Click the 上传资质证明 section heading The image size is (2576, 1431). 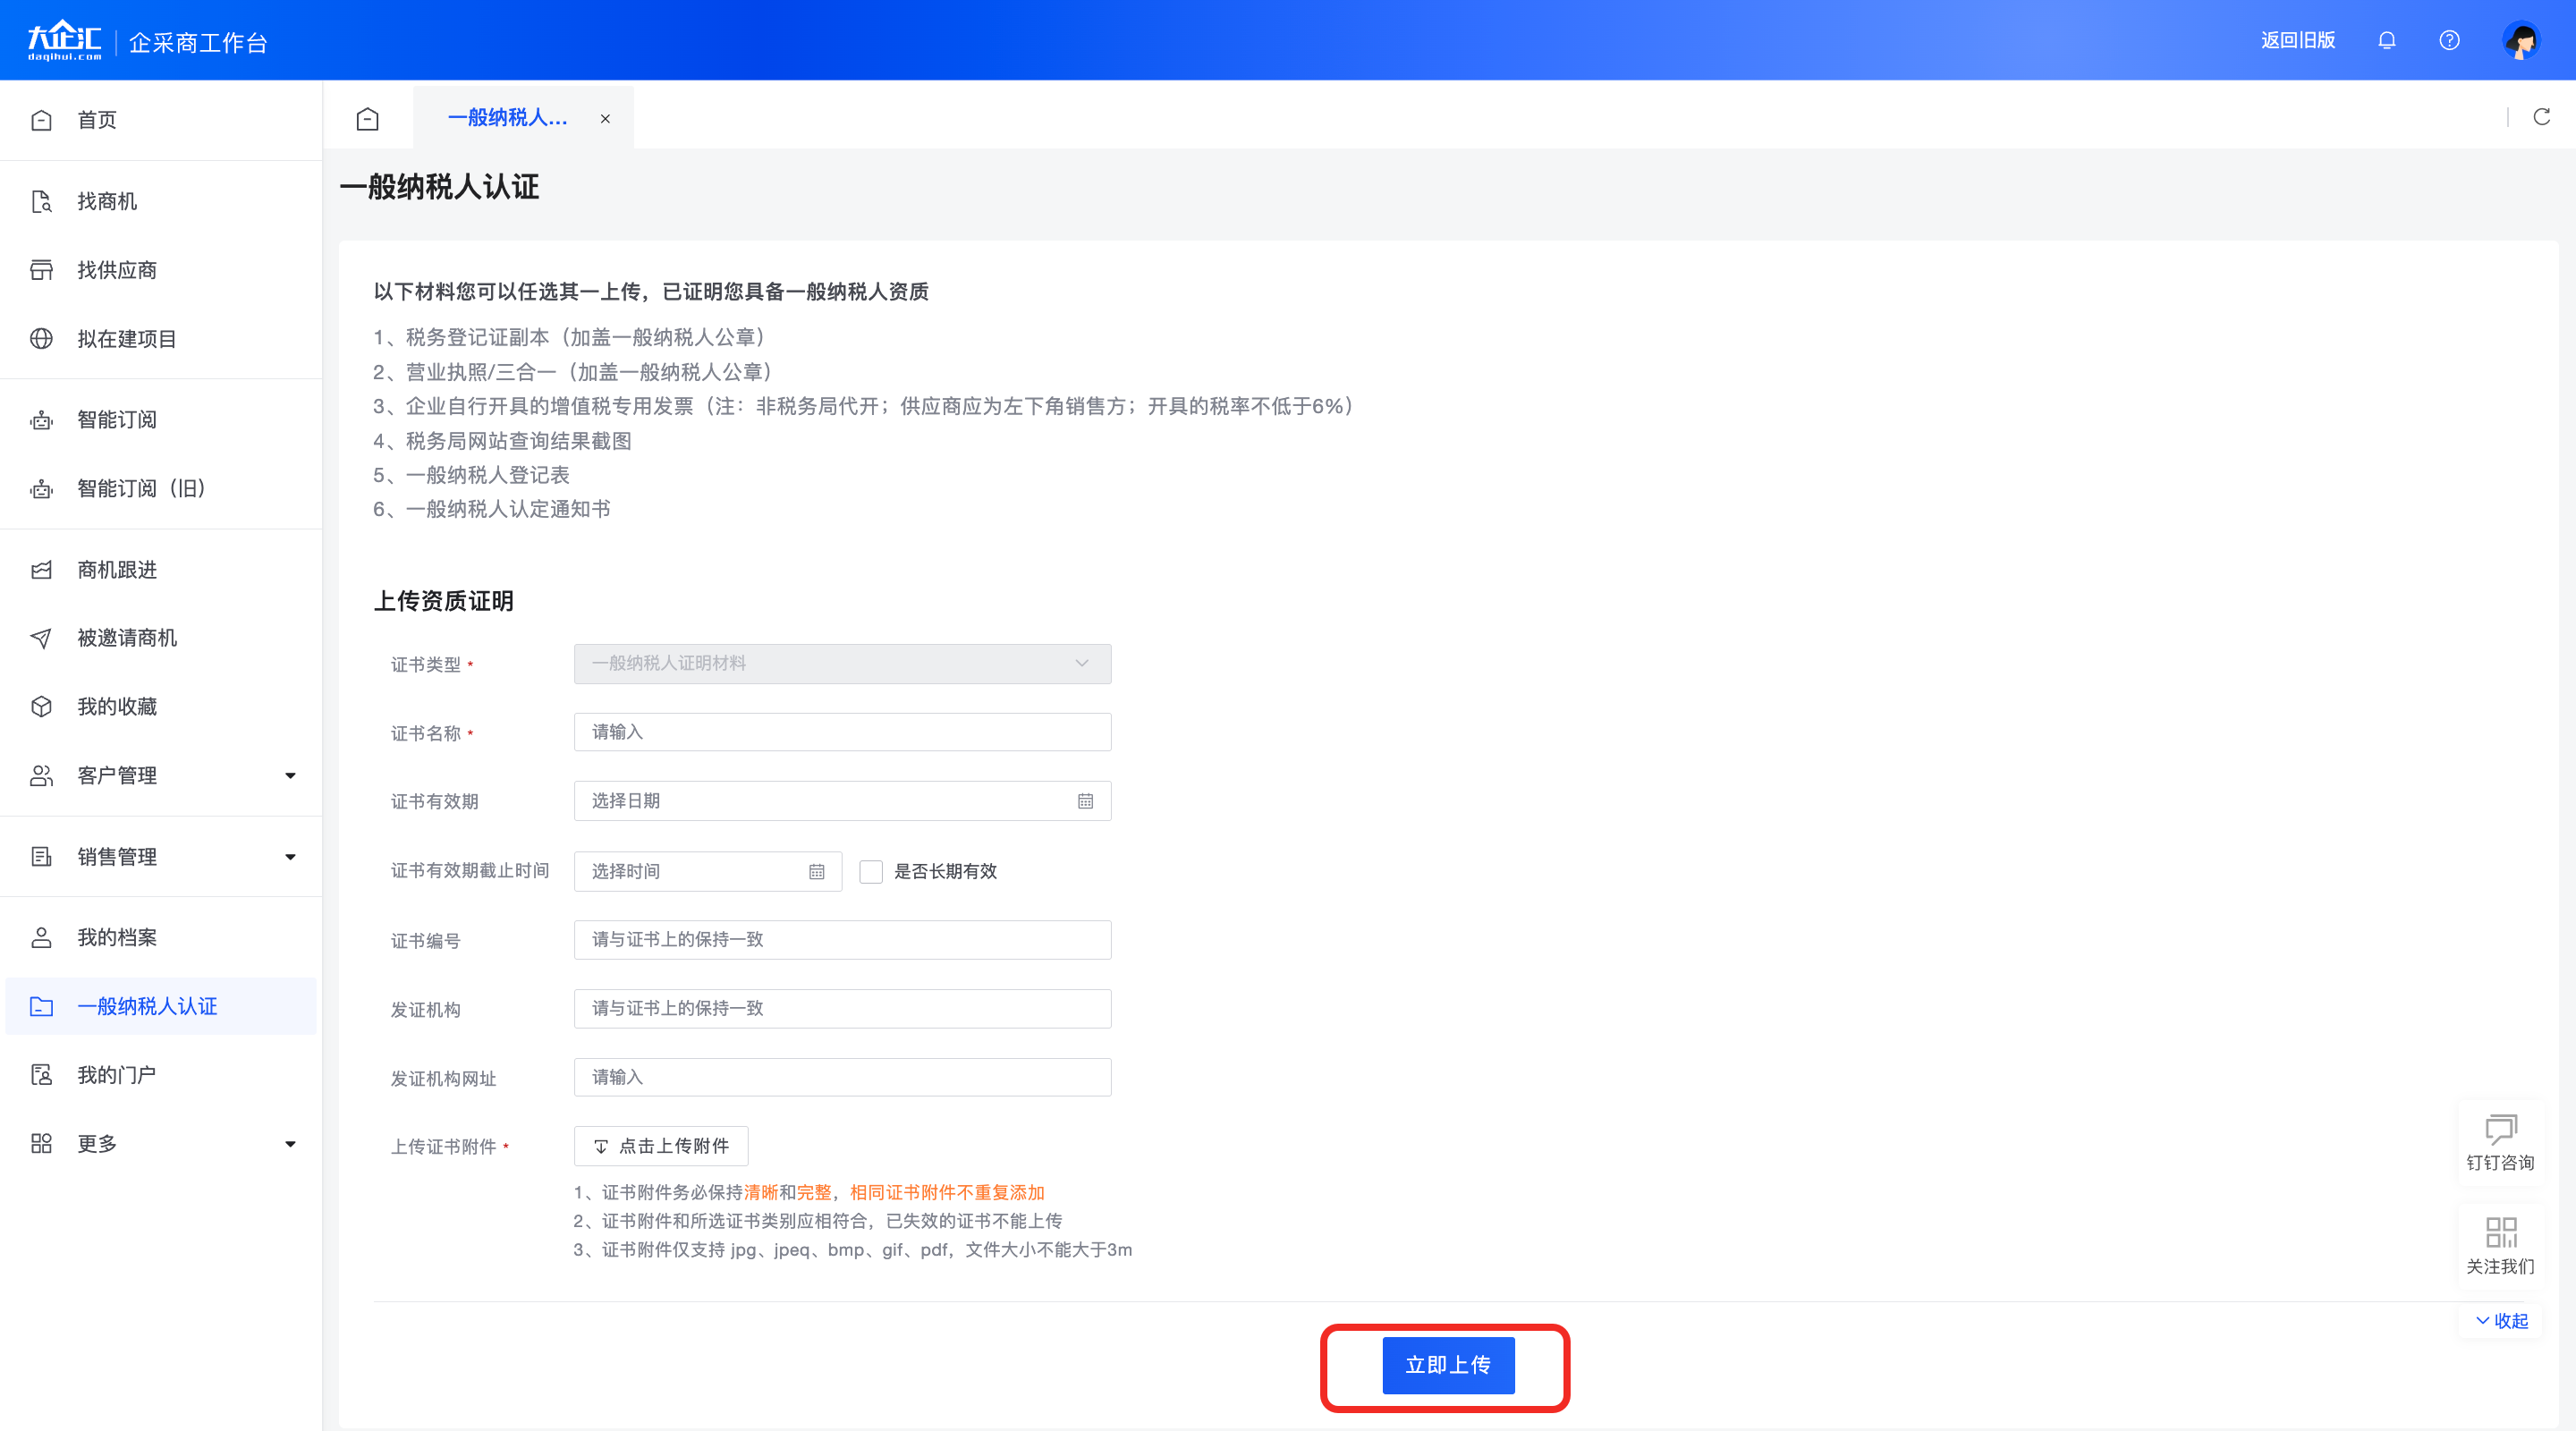click(443, 601)
